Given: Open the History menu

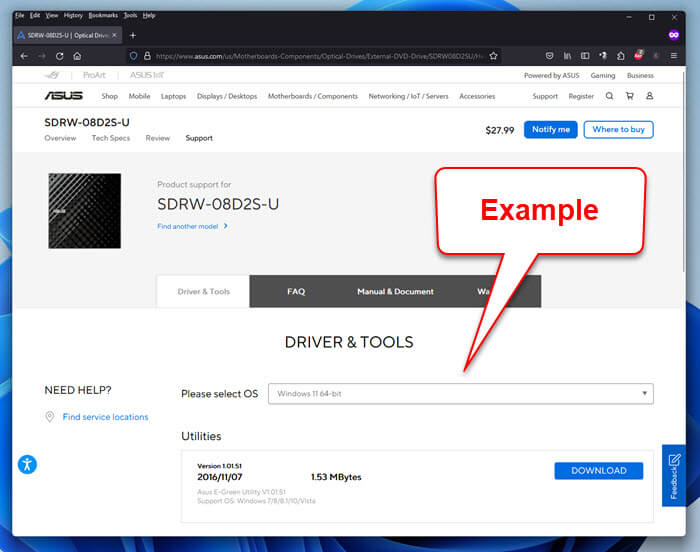Looking at the screenshot, I should pos(73,15).
